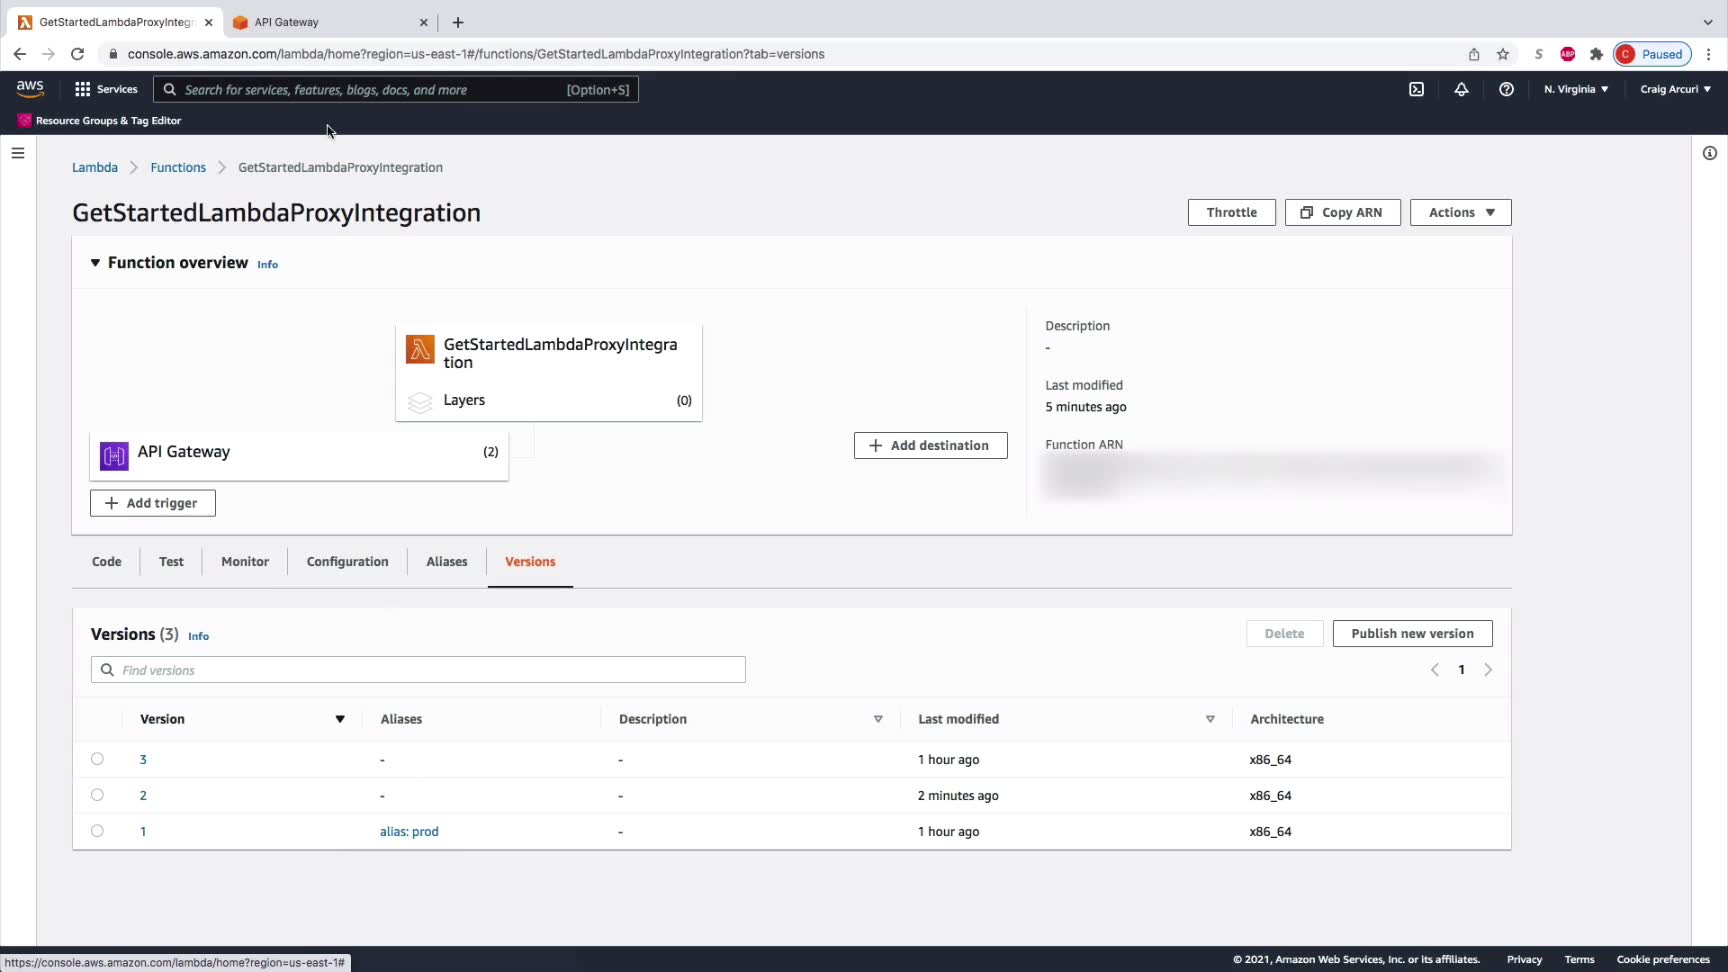Open the Services grid menu
The width and height of the screenshot is (1728, 972).
106,89
